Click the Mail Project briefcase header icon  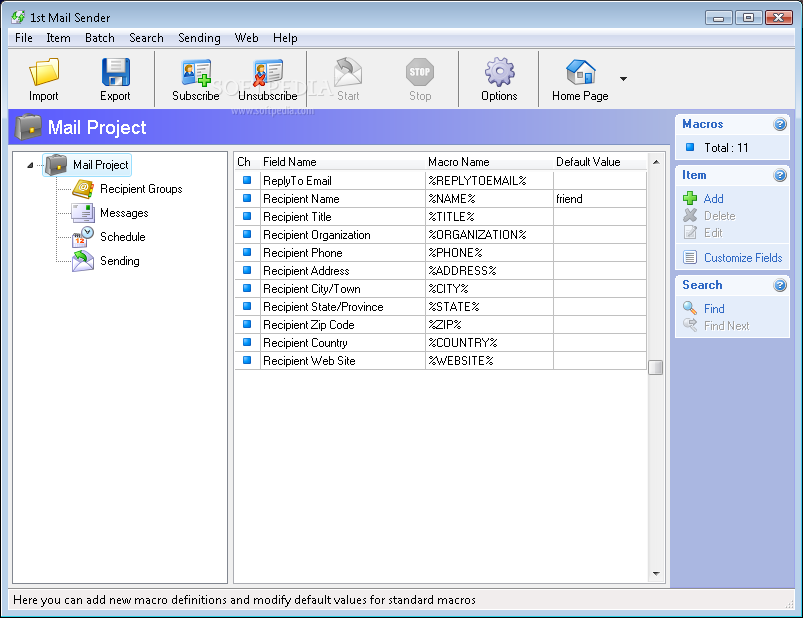coord(28,127)
